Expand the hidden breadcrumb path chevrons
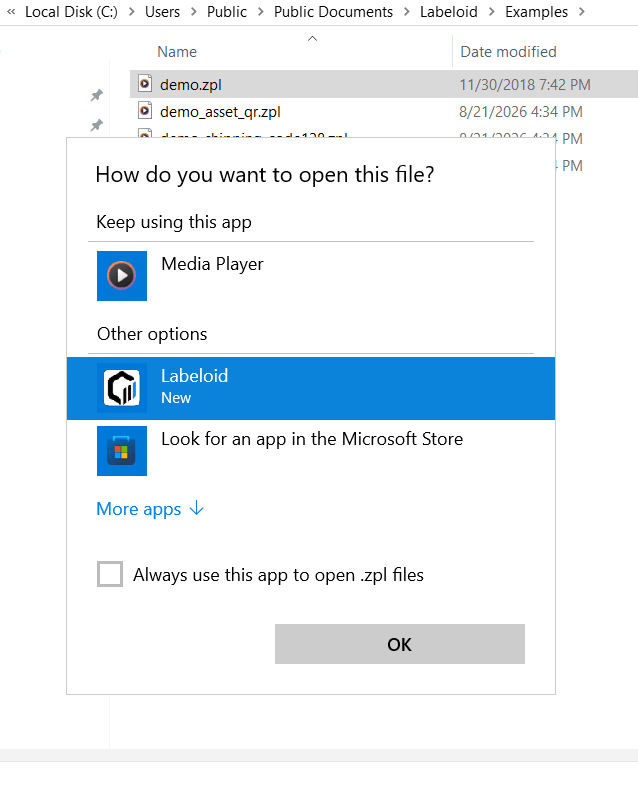The image size is (638, 803). 11,12
